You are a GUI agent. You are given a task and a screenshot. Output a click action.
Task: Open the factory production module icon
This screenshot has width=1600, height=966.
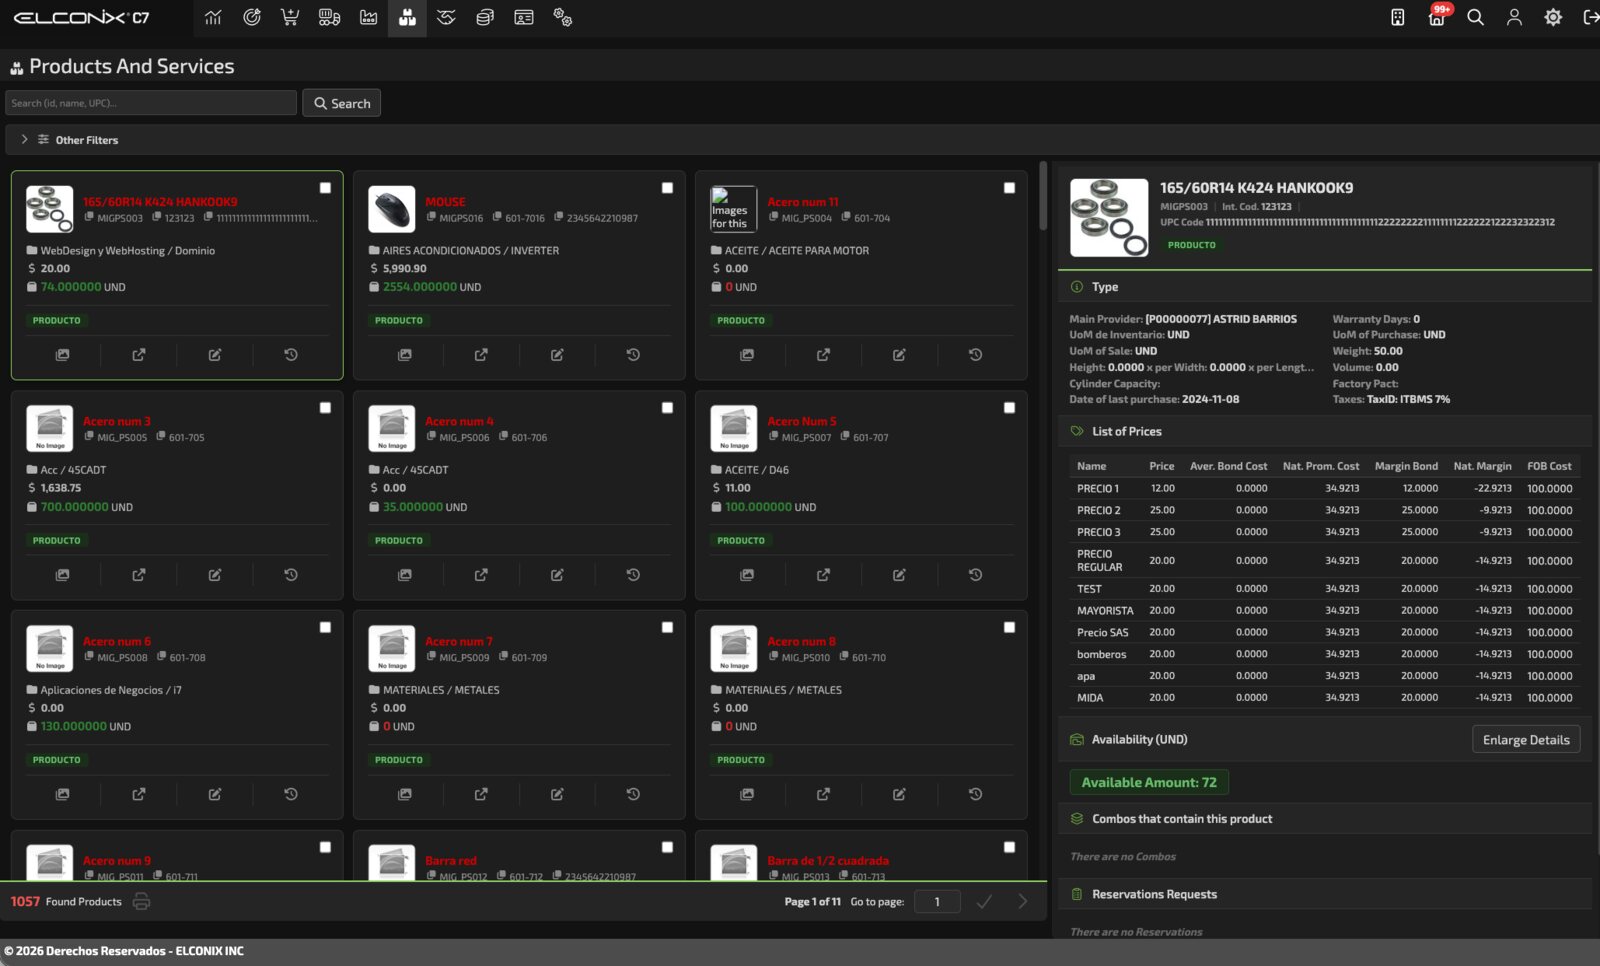tap(368, 17)
